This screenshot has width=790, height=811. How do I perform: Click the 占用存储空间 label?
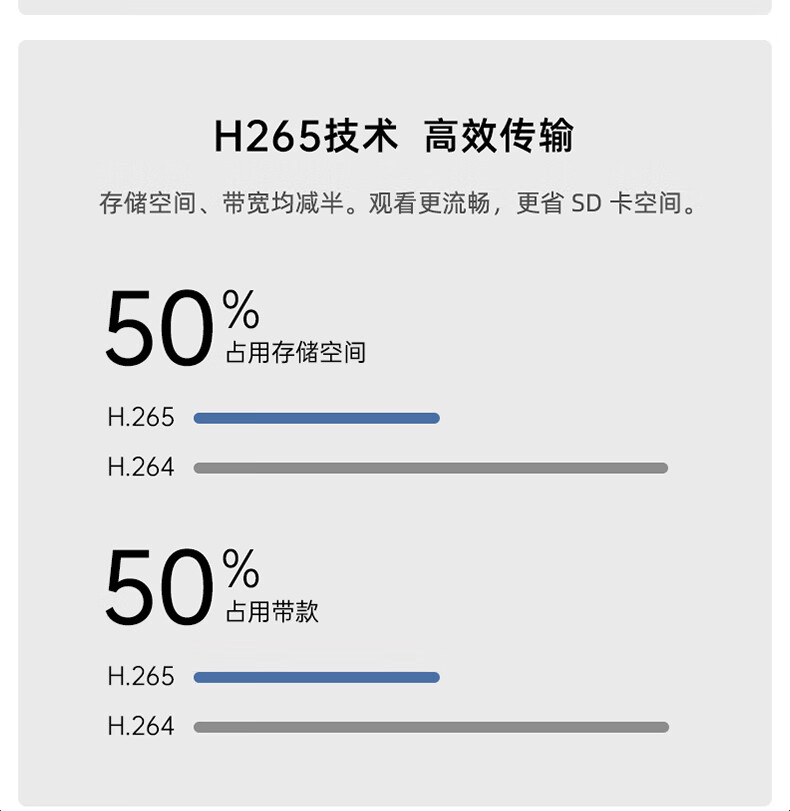point(295,353)
